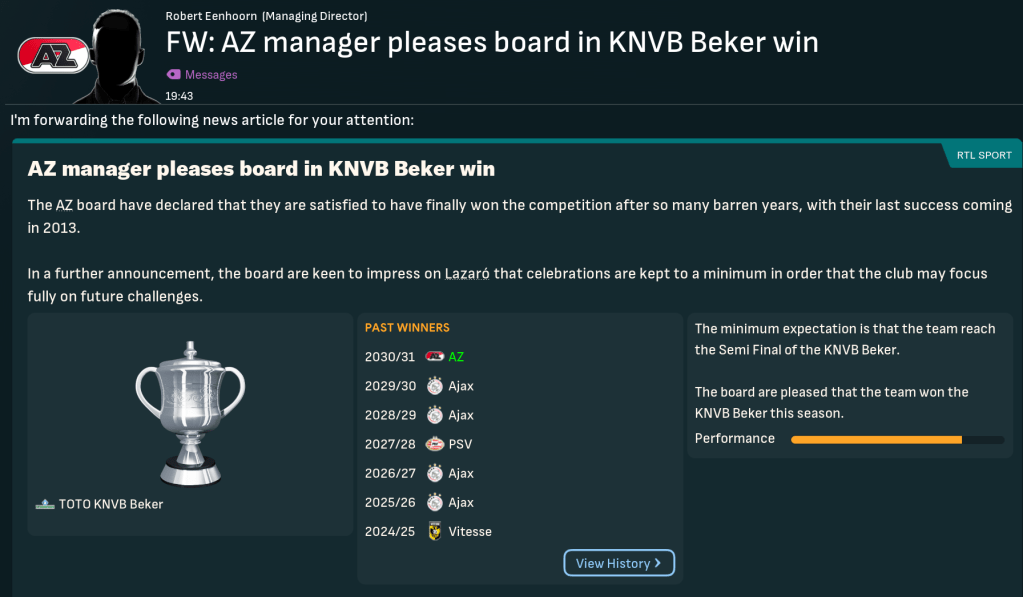Open the TOTO KNVB Beker competition label
The image size is (1023, 597).
click(x=112, y=504)
